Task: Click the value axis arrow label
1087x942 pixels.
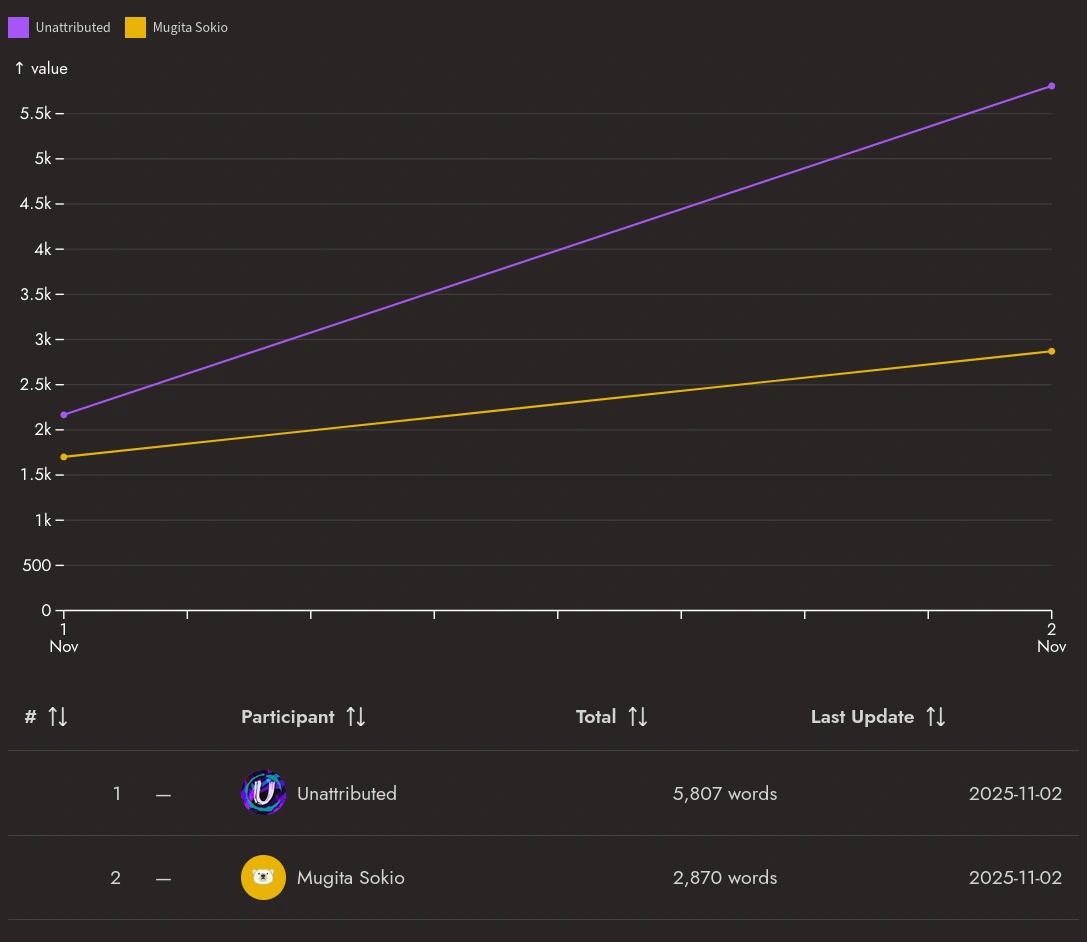Action: (x=41, y=68)
